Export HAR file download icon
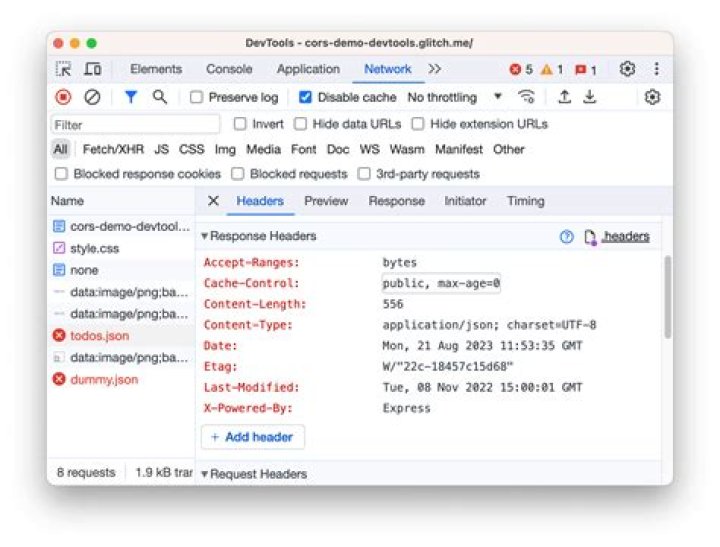This screenshot has height=547, width=720. (590, 97)
